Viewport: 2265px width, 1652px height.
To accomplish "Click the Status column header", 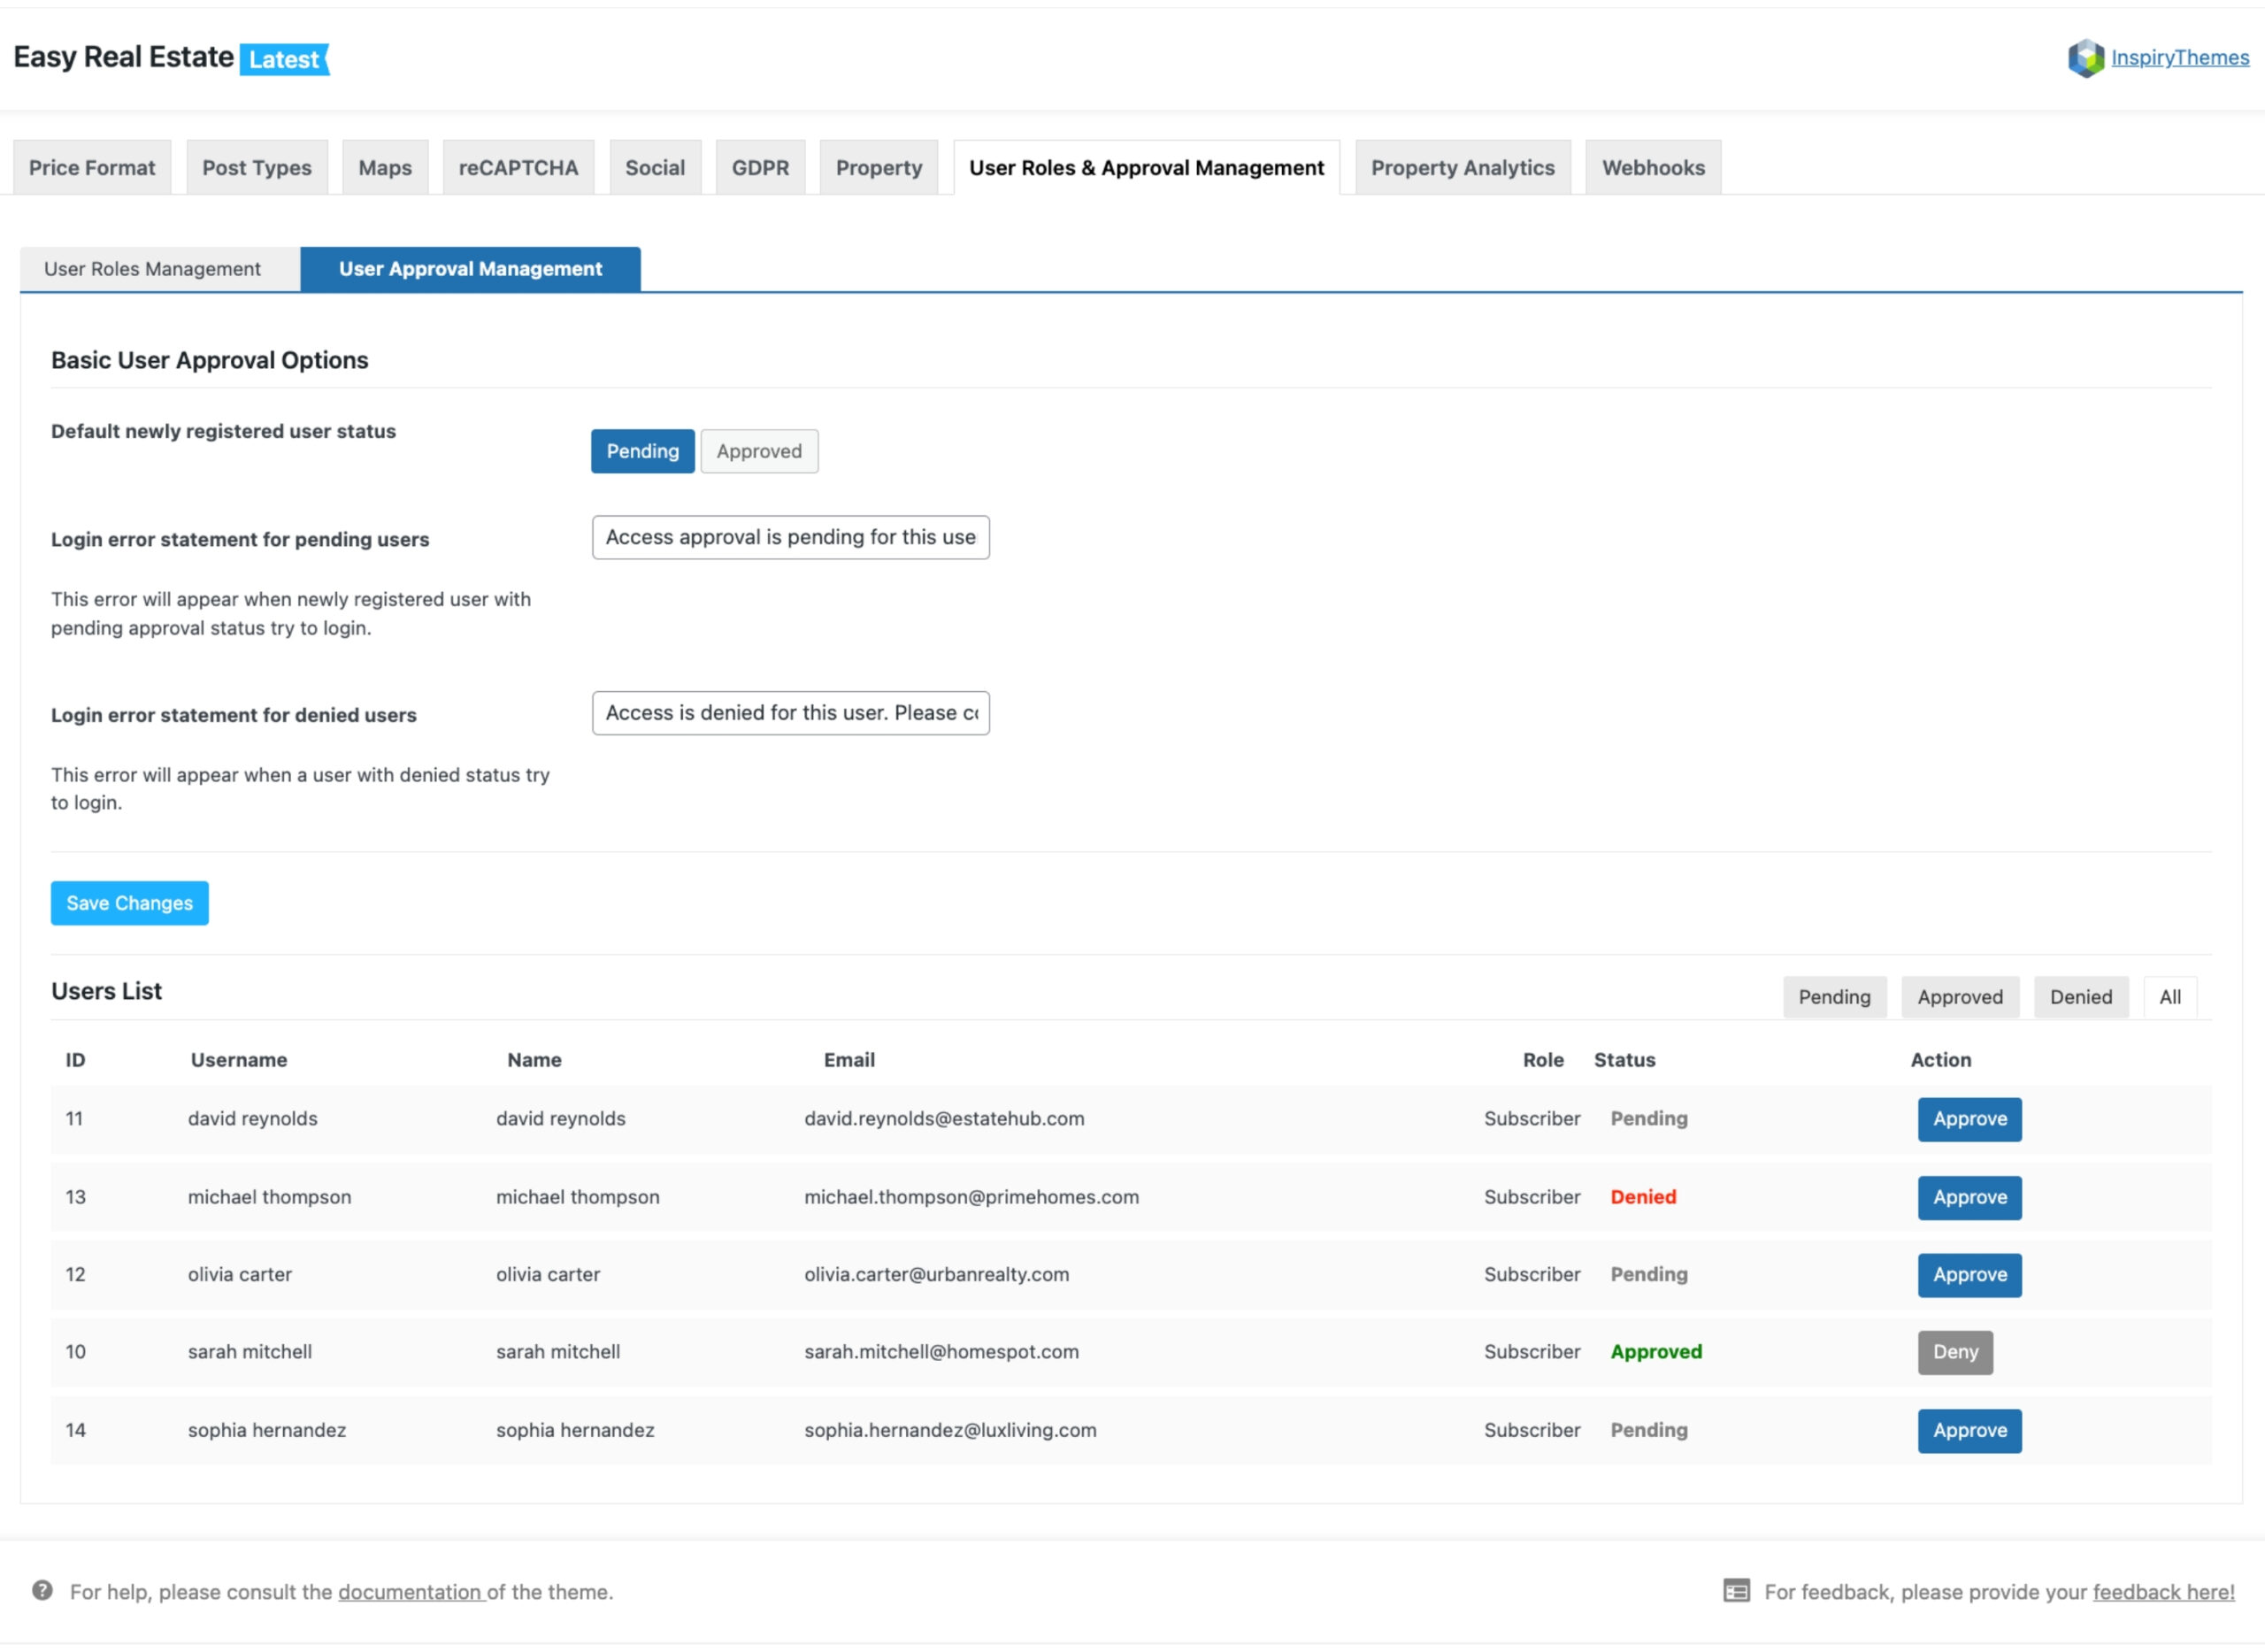I will (1624, 1059).
